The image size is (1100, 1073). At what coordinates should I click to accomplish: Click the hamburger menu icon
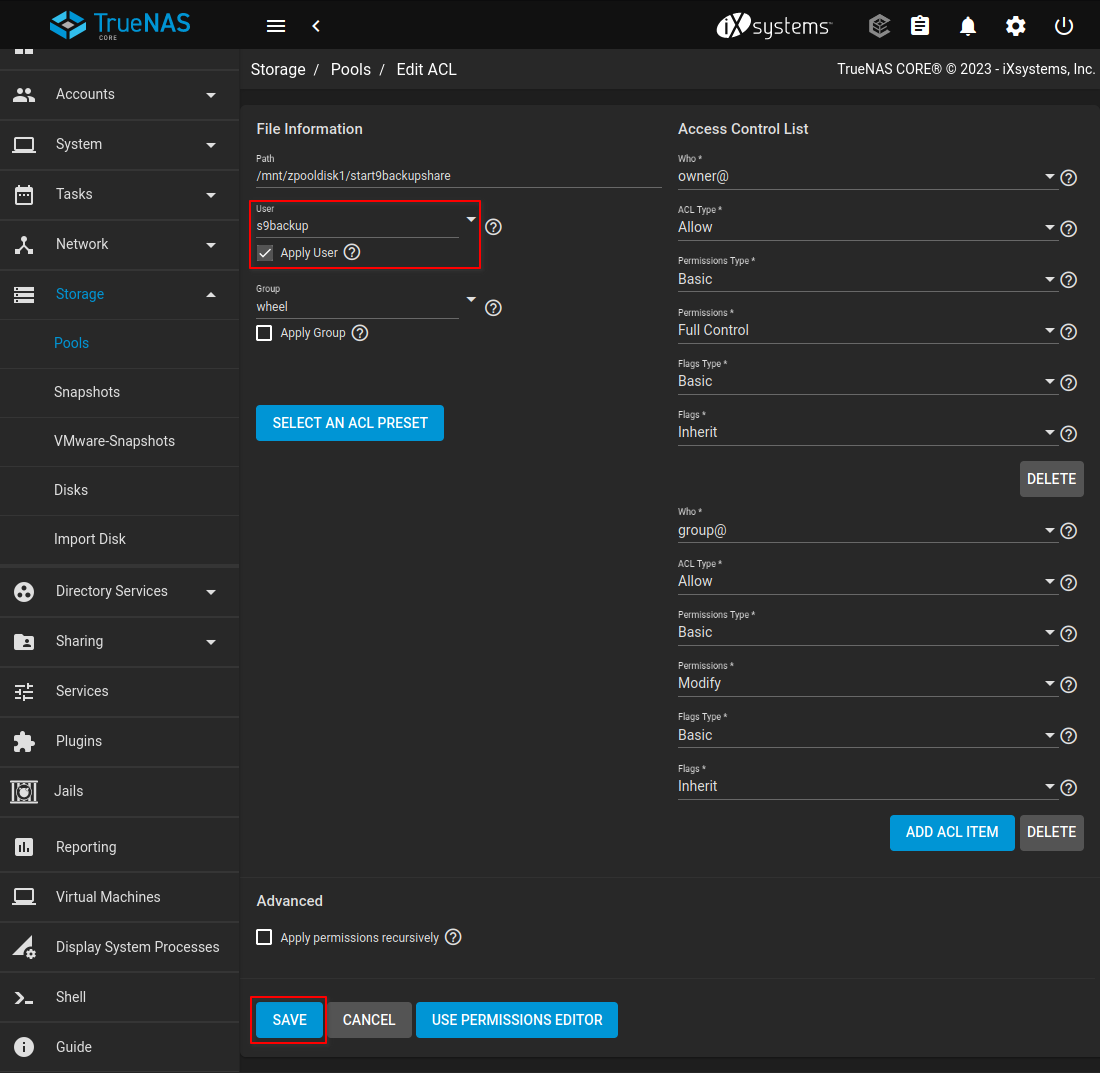point(276,26)
